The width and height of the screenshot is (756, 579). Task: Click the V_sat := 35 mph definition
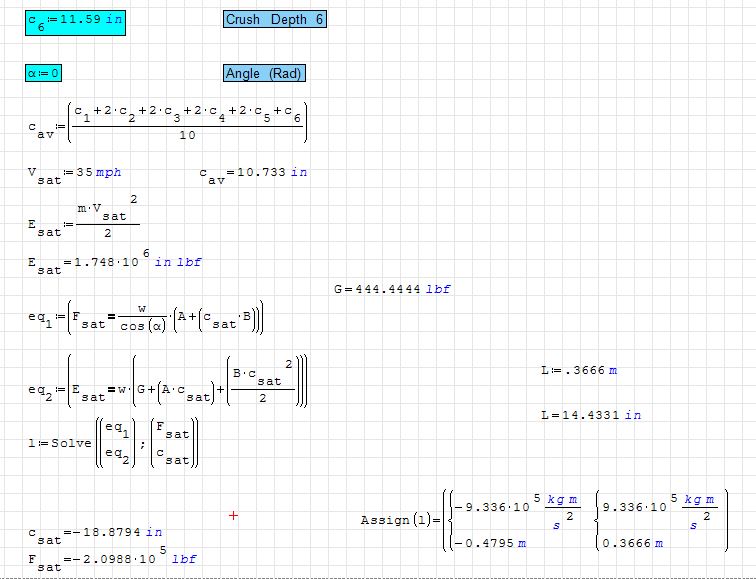pyautogui.click(x=75, y=173)
